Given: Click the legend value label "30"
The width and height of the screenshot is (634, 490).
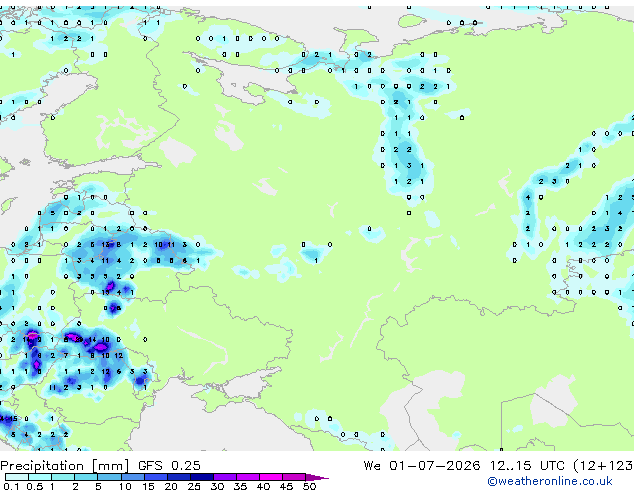Looking at the screenshot, I should click(217, 486).
